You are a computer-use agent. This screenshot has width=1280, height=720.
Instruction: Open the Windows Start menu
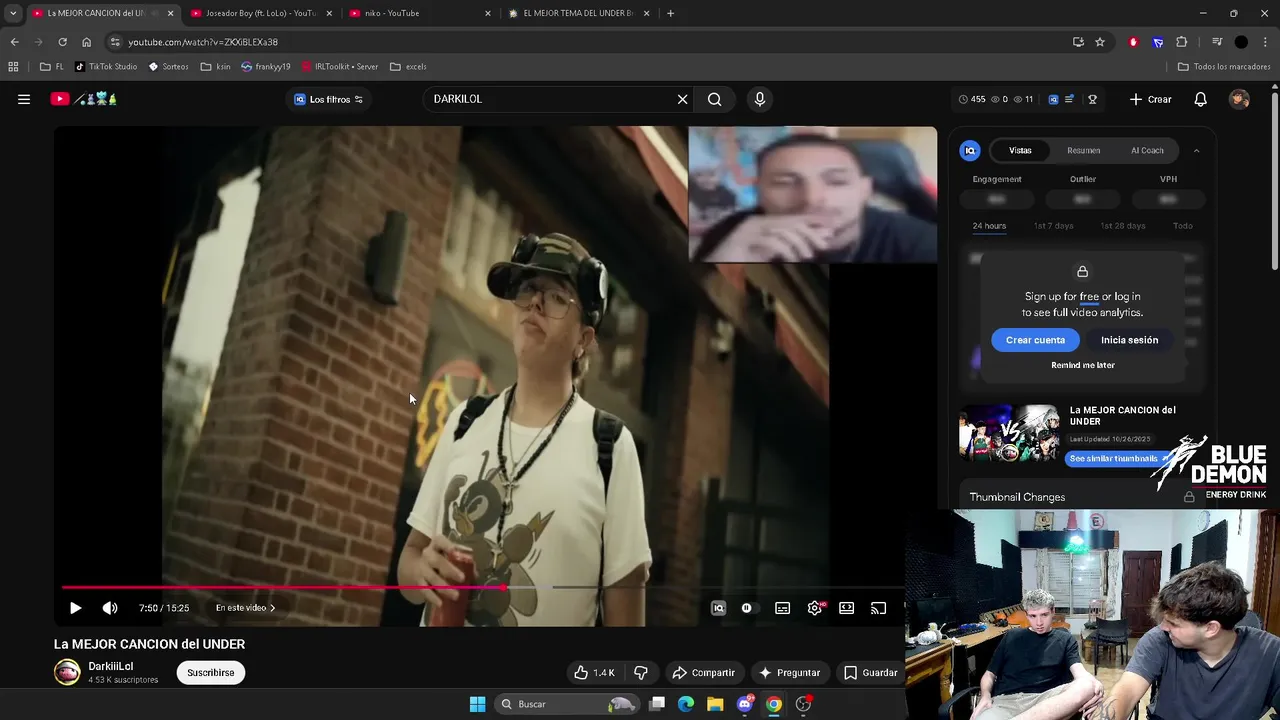coord(477,704)
